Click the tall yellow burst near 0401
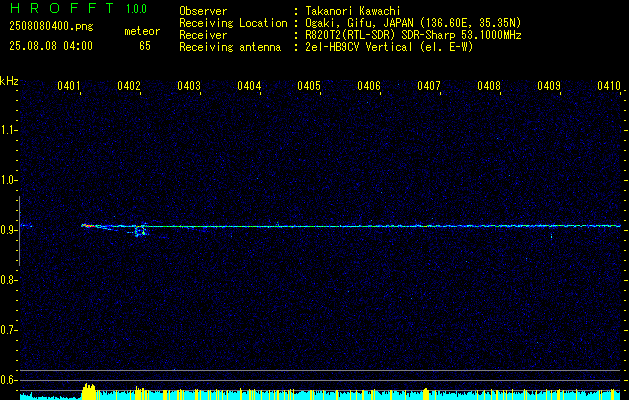Screen dimensions: 629x400 tap(89, 392)
